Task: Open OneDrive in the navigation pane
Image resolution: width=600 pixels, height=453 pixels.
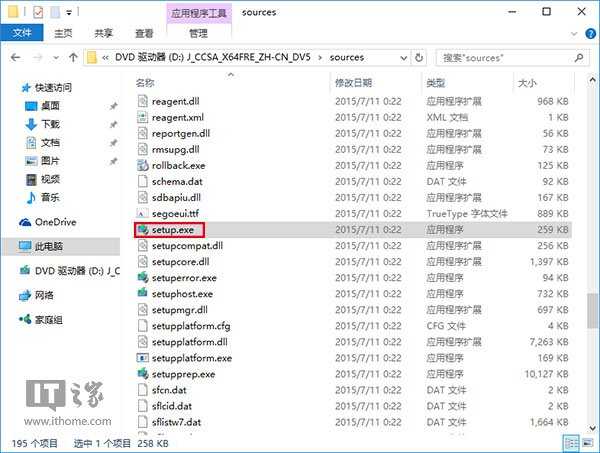Action: pos(48,222)
